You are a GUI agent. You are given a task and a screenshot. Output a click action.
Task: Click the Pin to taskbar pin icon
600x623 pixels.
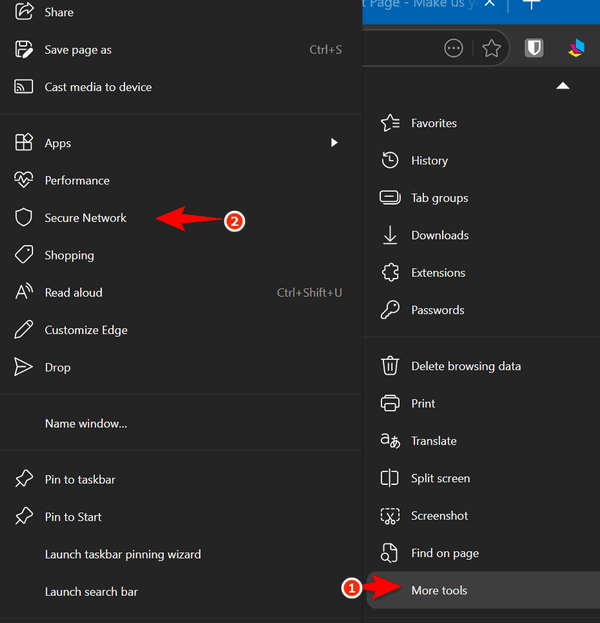coord(24,478)
